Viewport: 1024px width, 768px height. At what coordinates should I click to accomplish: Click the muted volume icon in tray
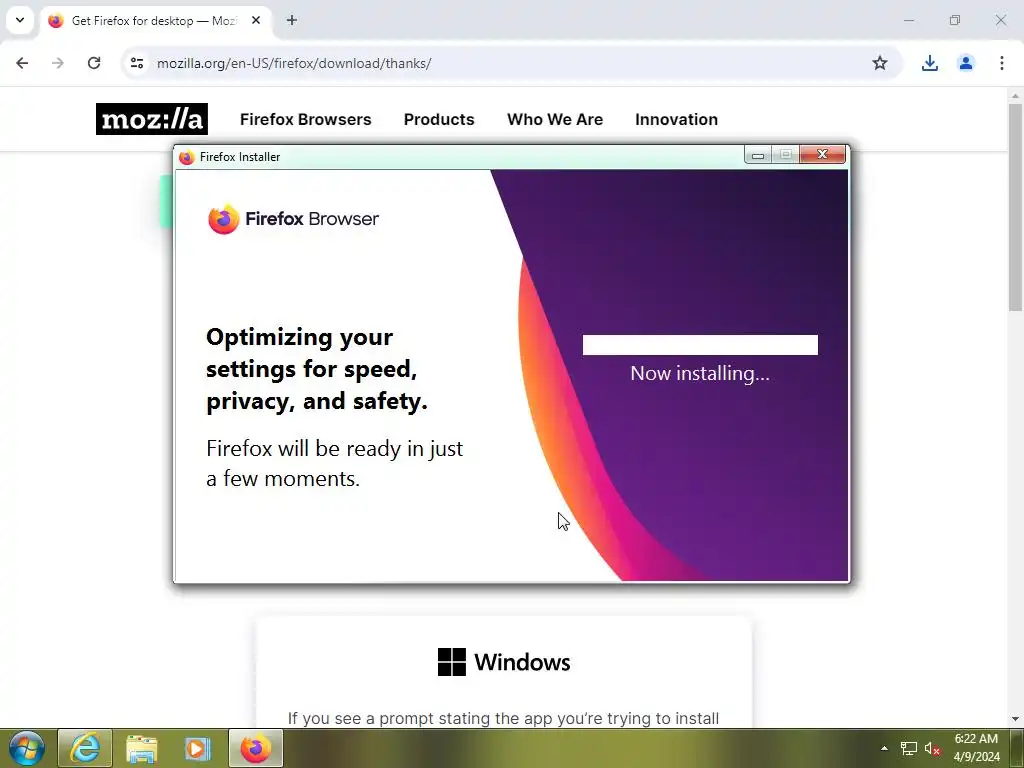pos(932,748)
